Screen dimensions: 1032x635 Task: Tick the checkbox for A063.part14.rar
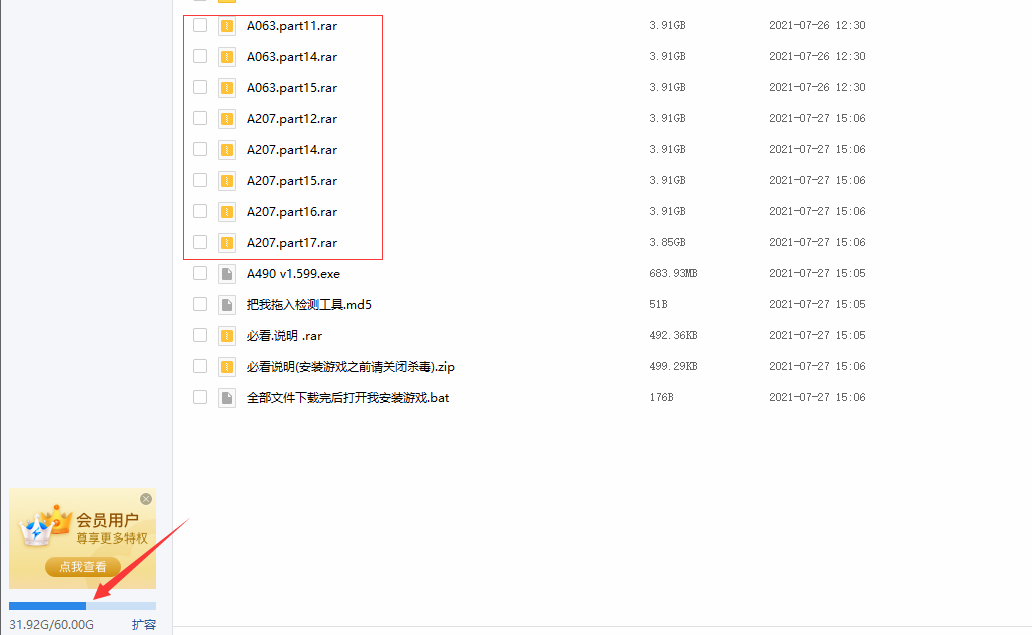tap(200, 56)
